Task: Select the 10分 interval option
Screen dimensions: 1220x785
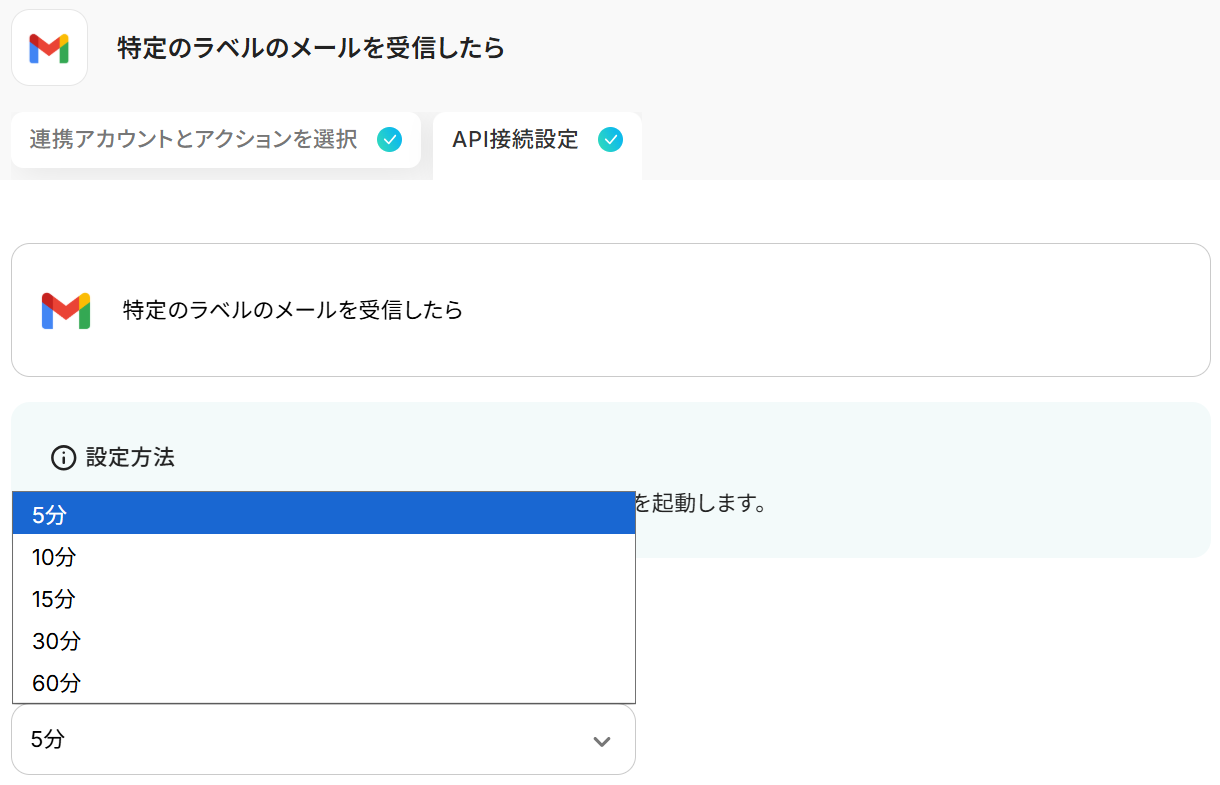Action: [323, 557]
